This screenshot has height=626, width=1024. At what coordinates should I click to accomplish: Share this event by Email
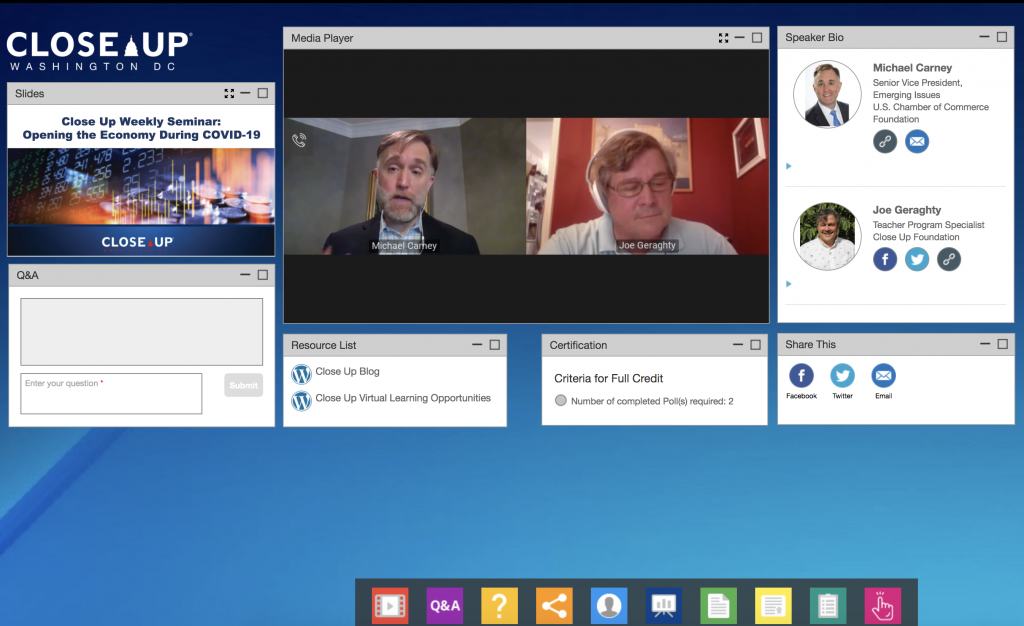click(x=884, y=375)
